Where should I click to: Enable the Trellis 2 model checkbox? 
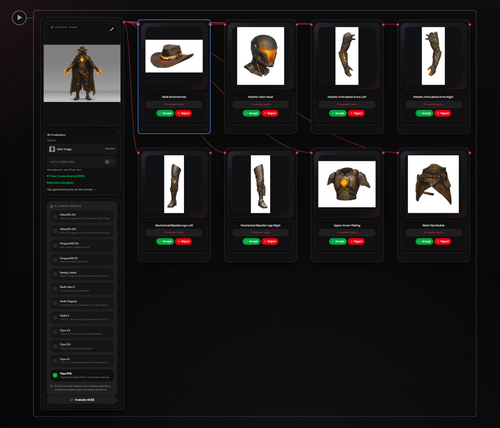point(55,317)
